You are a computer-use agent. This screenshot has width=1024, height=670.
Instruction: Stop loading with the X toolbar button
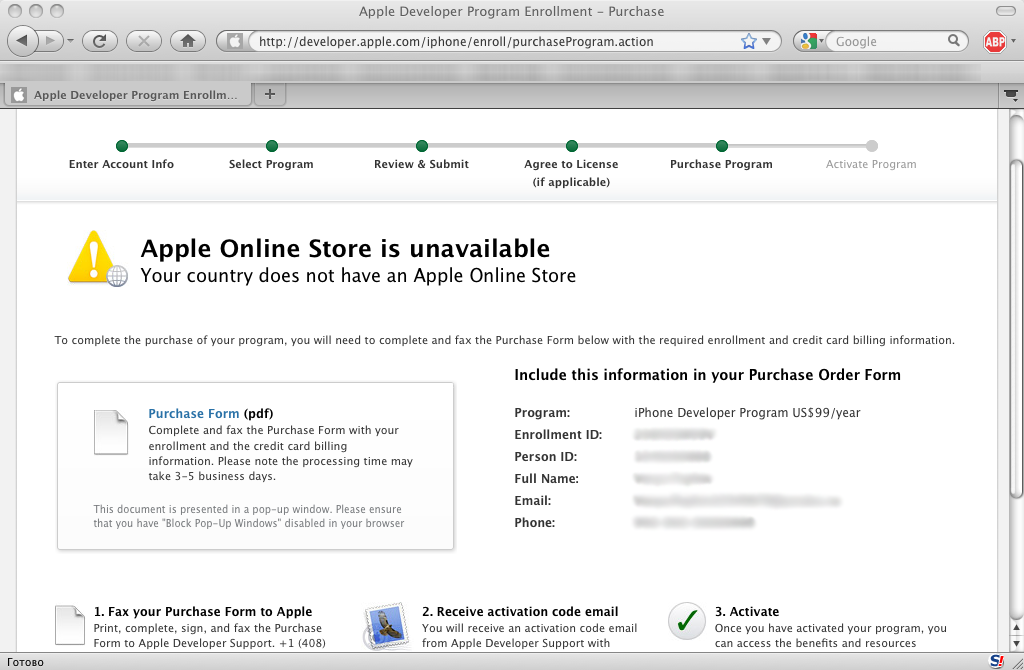tap(144, 41)
